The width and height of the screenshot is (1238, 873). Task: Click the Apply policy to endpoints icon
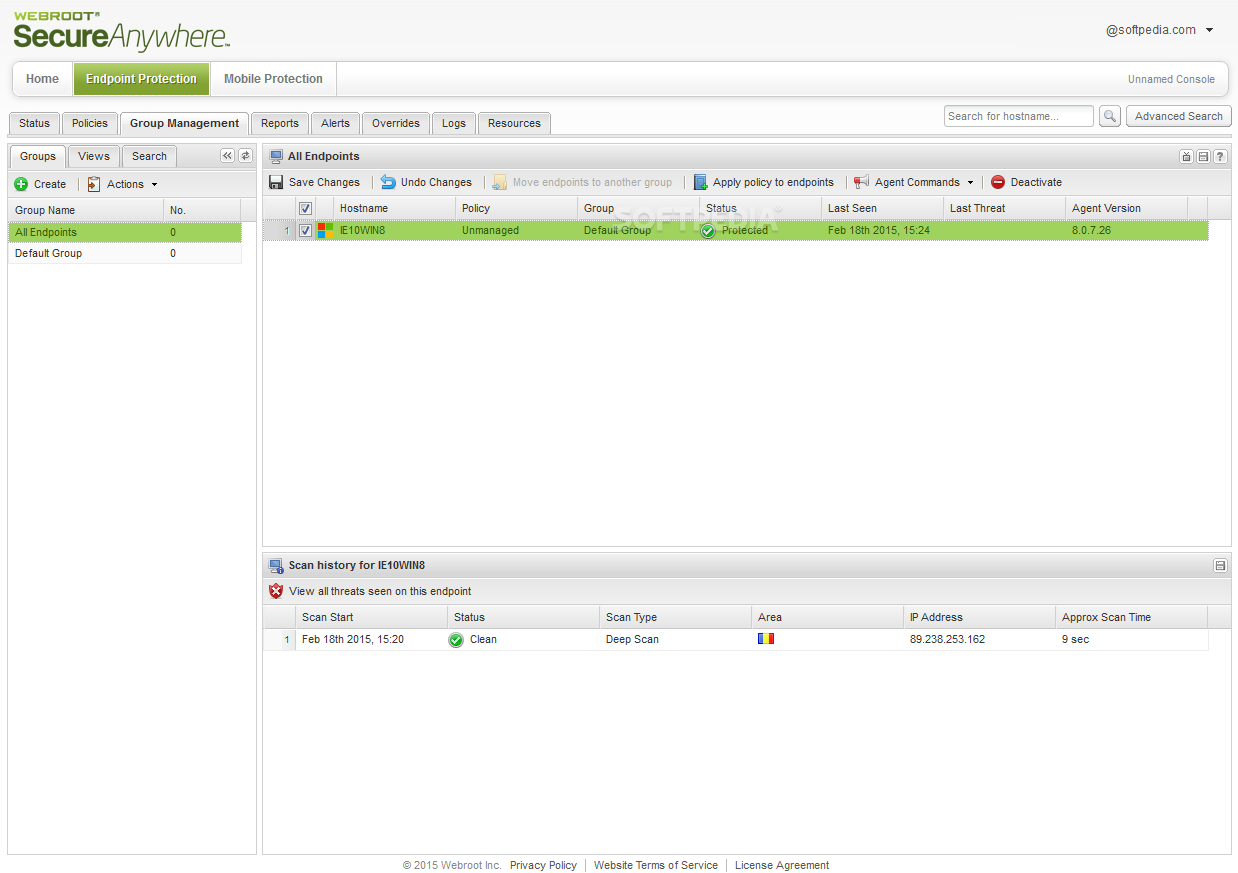[700, 182]
